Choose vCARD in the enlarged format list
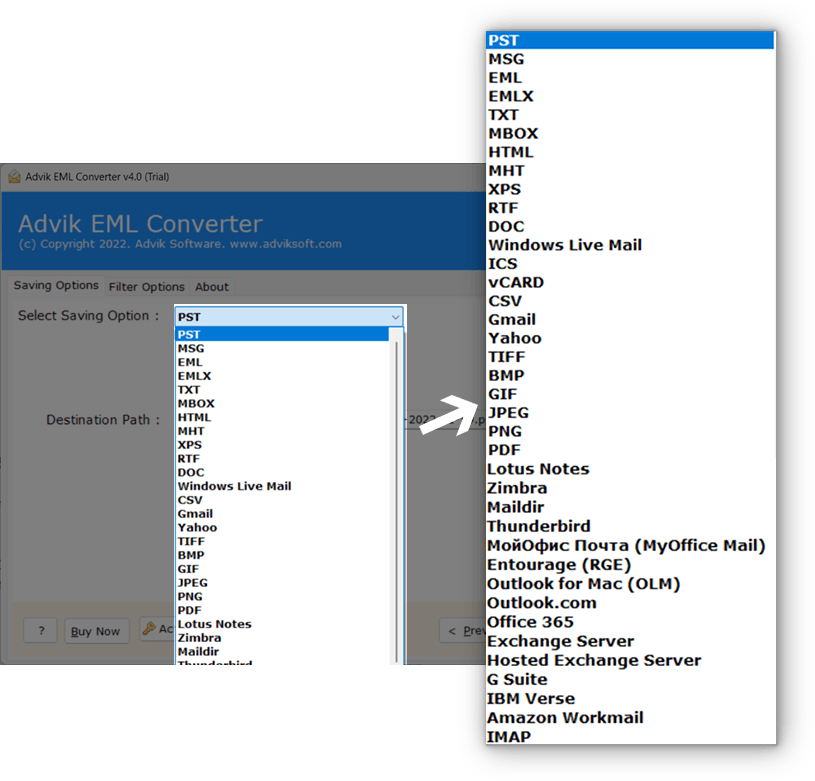815x781 pixels. [630, 282]
